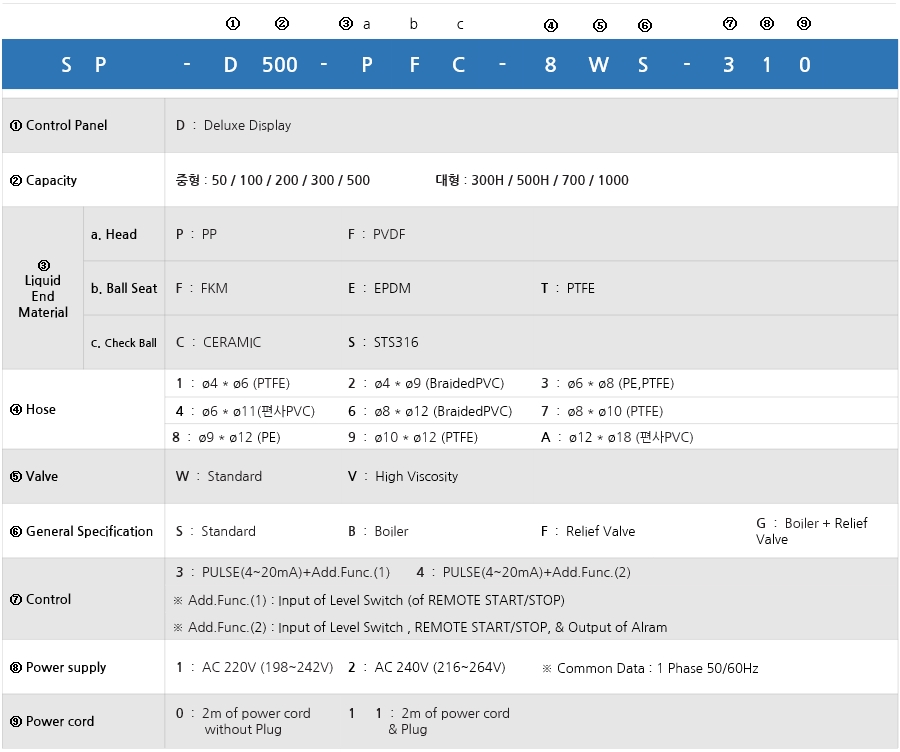
Task: Click "500" in the blue model banner
Action: (280, 65)
